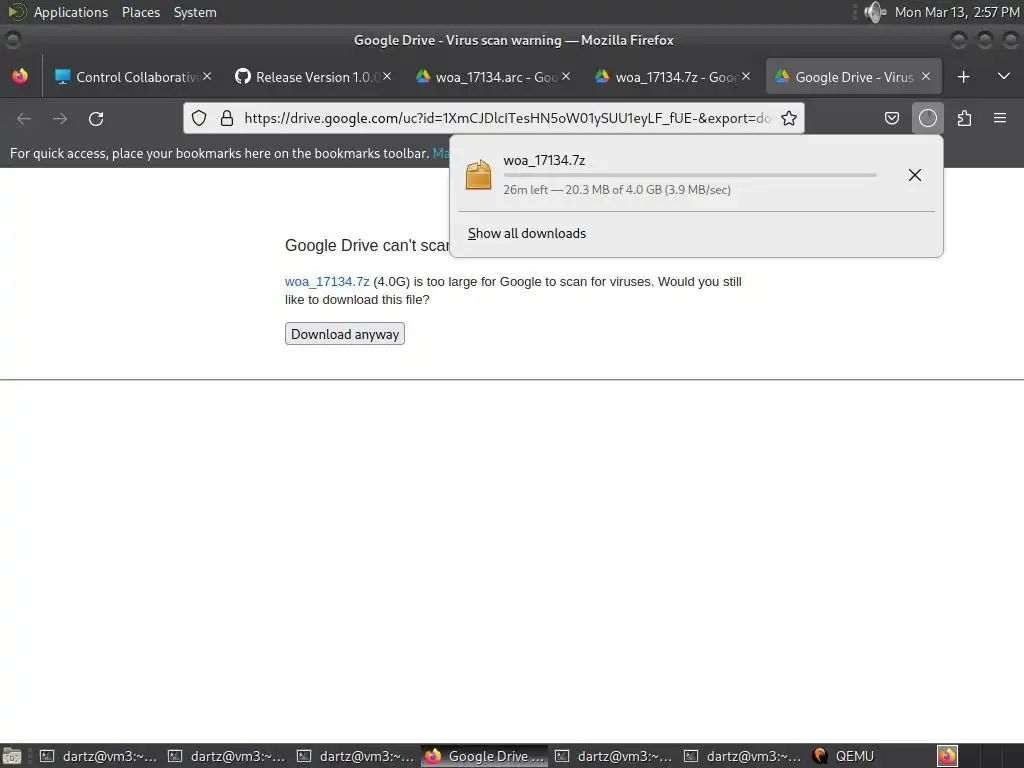Open a new tab with plus icon
1024x768 pixels.
click(x=963, y=76)
